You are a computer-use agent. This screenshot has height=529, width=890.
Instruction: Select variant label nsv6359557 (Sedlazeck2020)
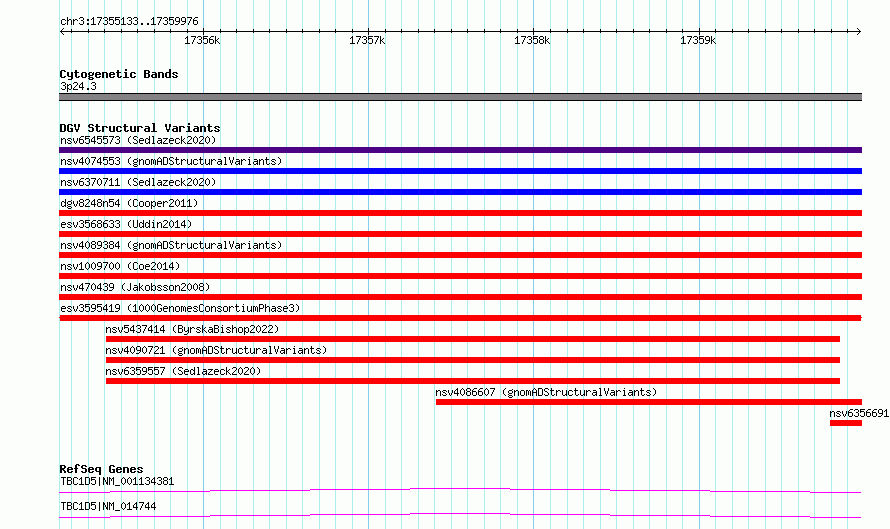point(183,371)
